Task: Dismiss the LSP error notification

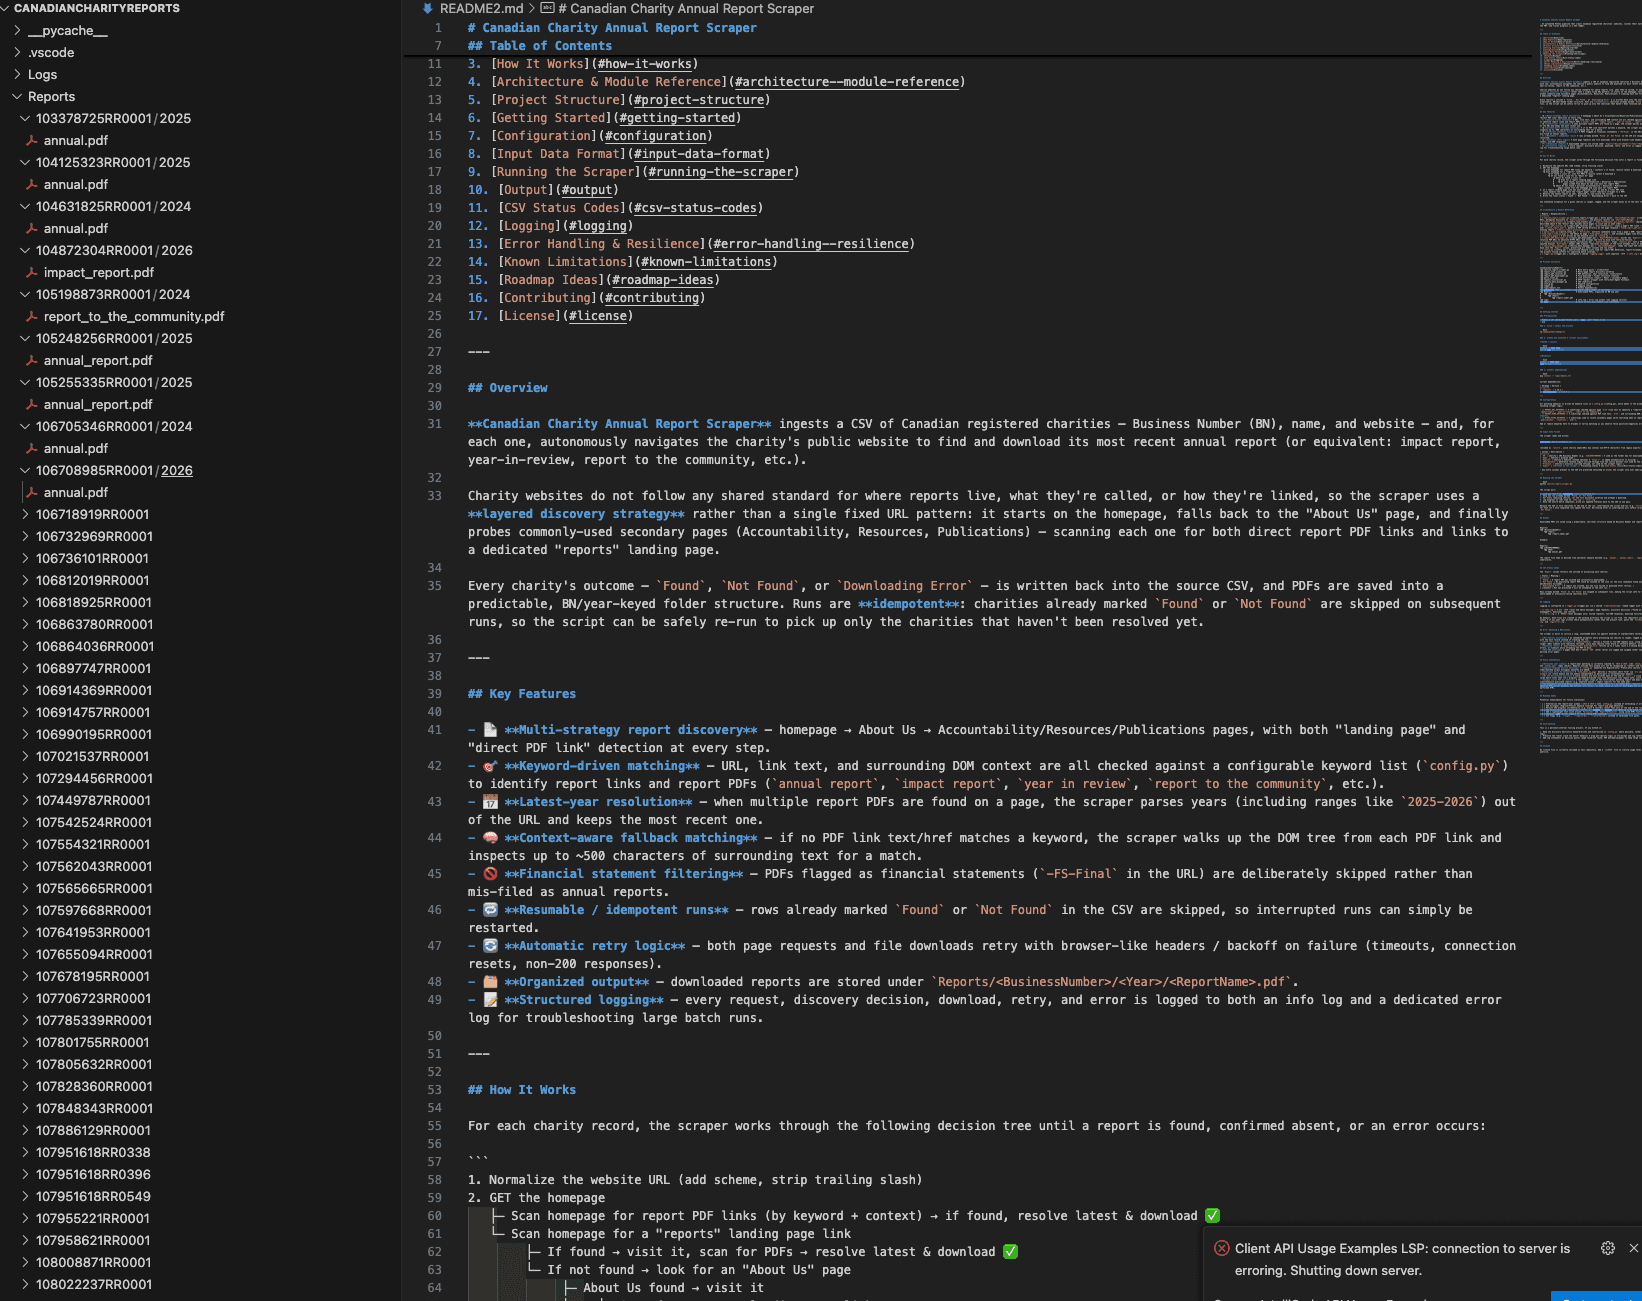Action: point(1634,1248)
